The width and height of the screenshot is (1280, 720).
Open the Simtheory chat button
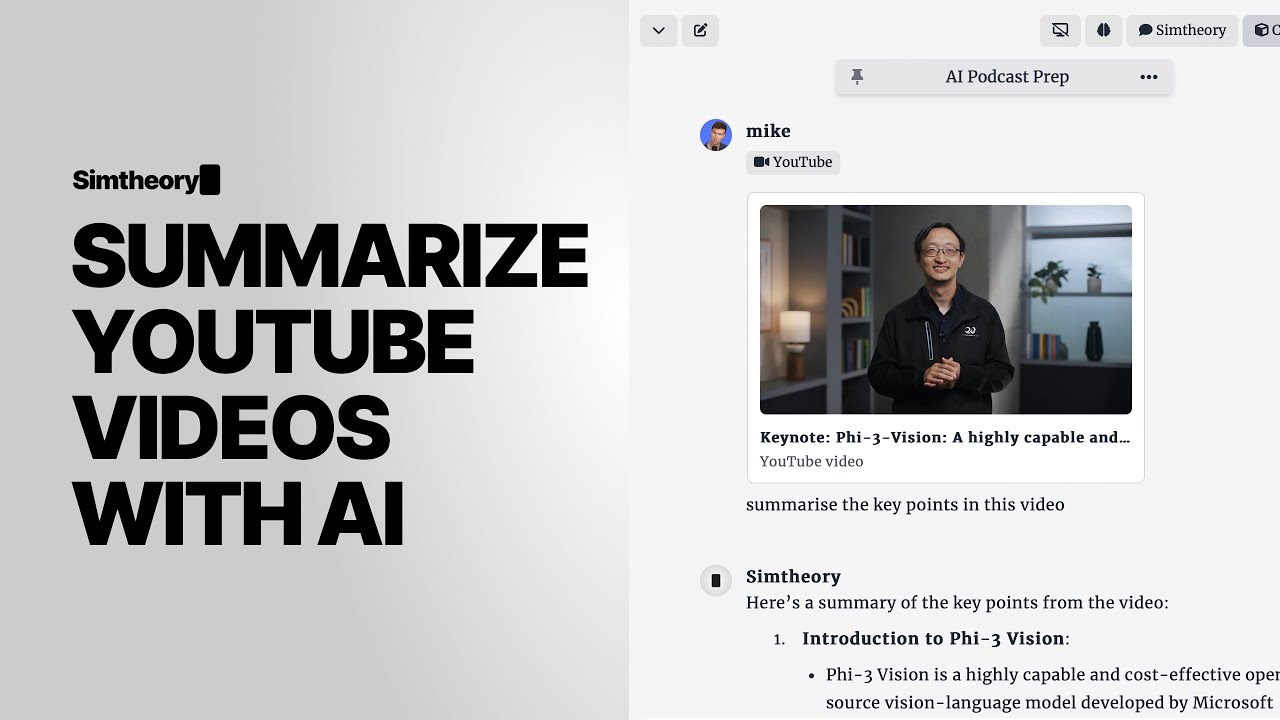1182,30
